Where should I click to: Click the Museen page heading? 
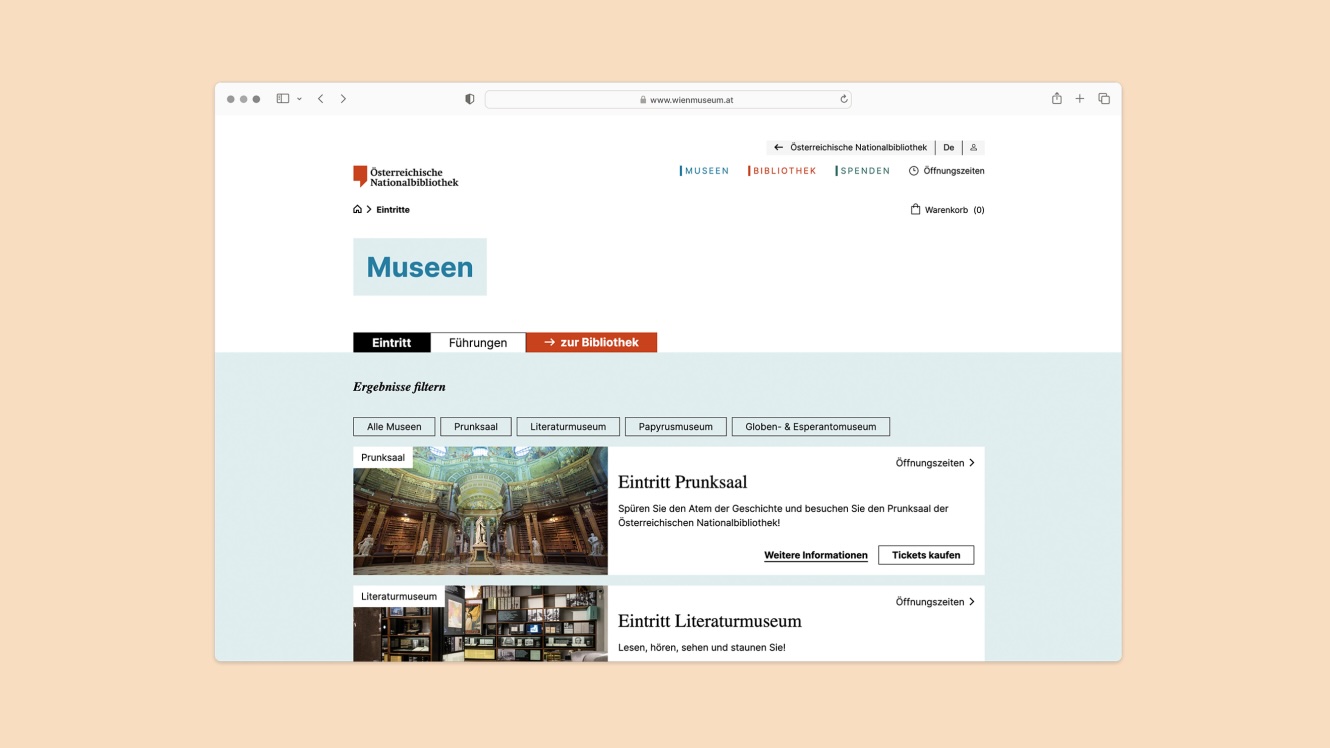(x=420, y=267)
